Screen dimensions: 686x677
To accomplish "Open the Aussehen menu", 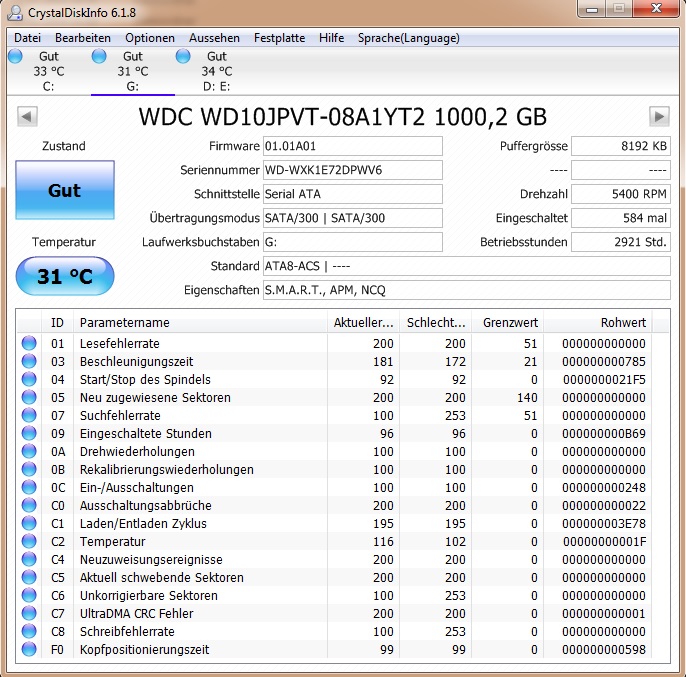I will coord(214,38).
